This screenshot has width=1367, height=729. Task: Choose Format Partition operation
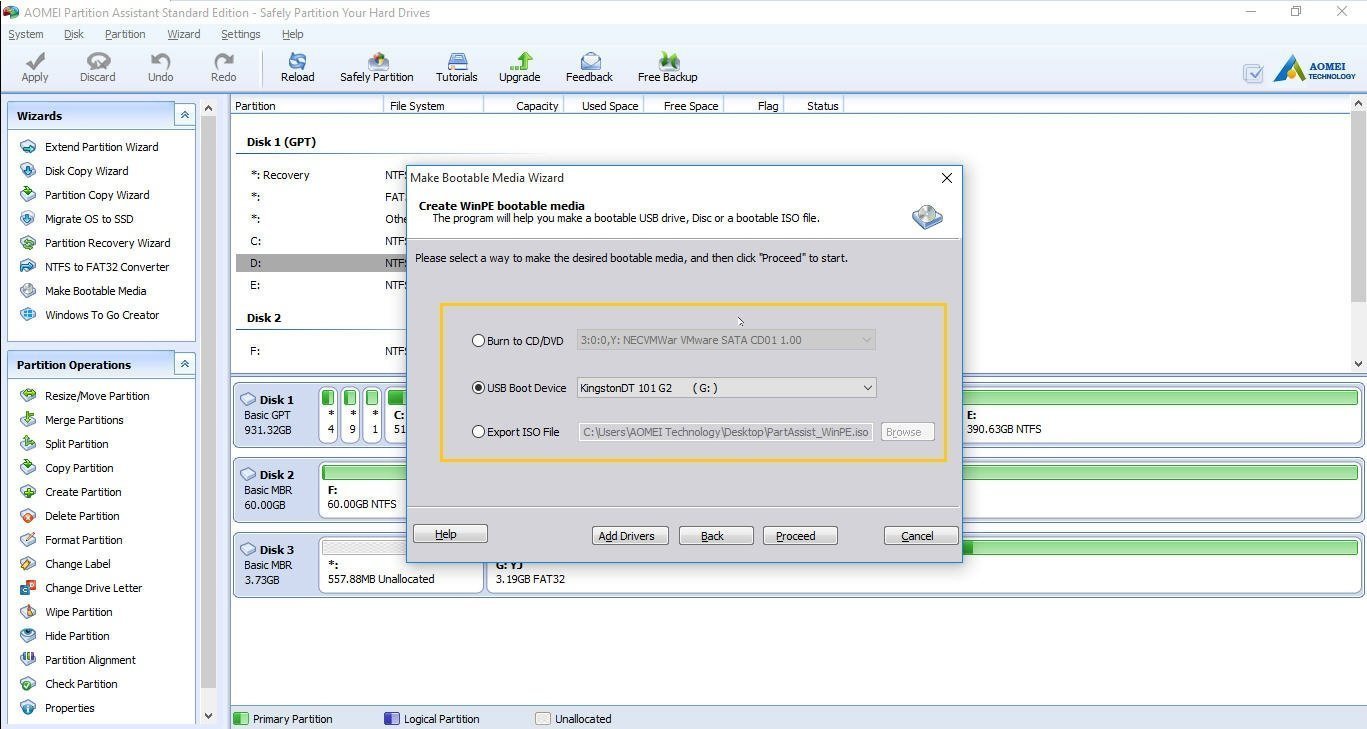point(83,540)
